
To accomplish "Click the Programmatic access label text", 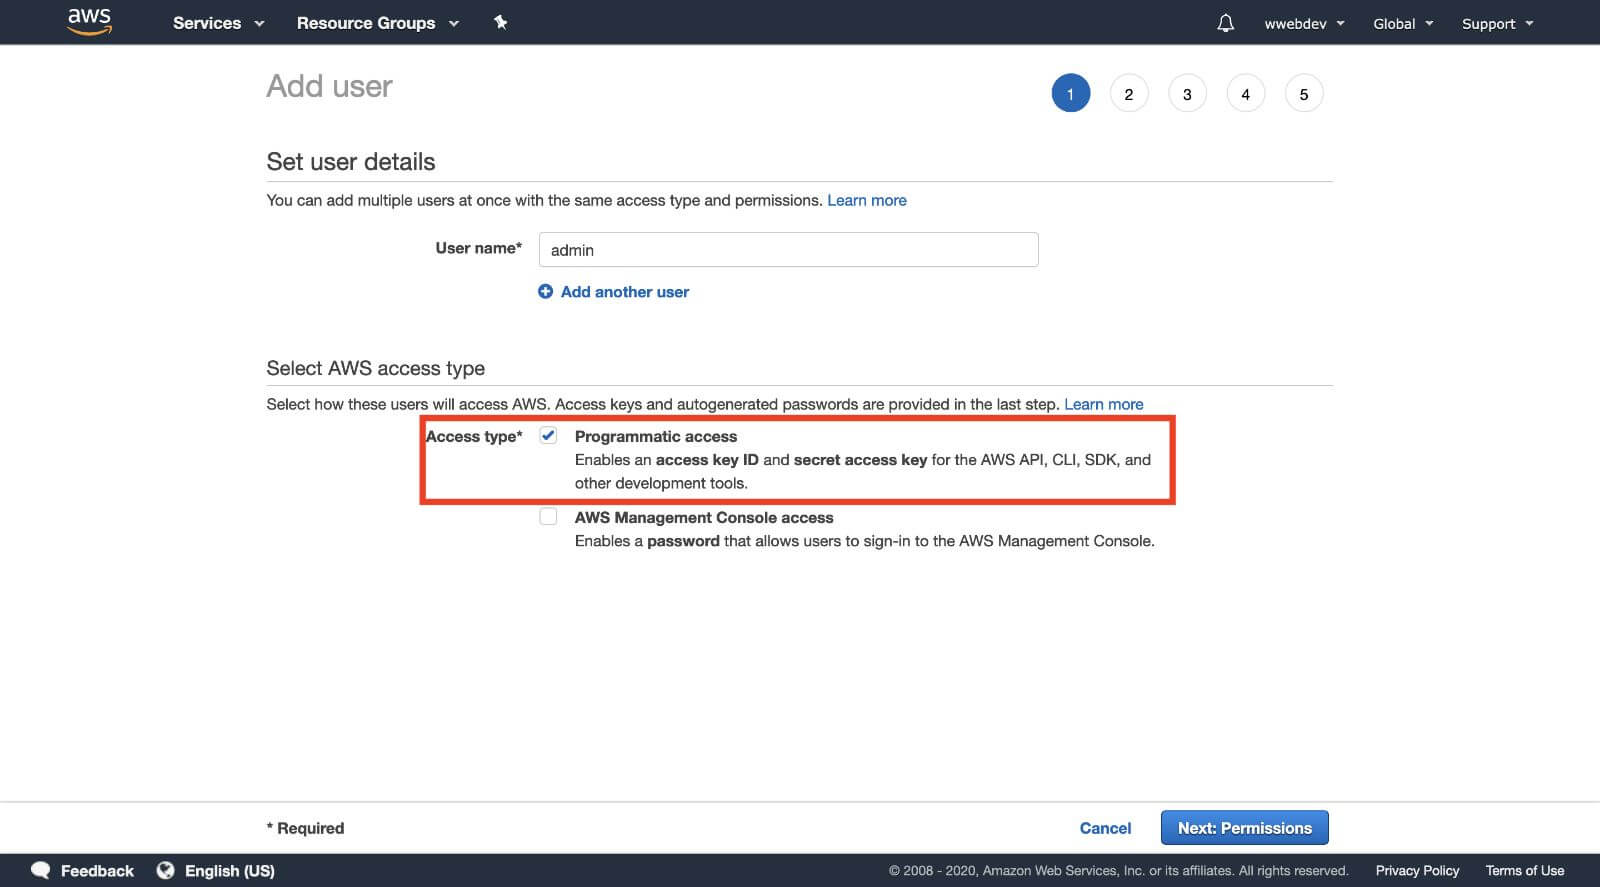I will [655, 436].
